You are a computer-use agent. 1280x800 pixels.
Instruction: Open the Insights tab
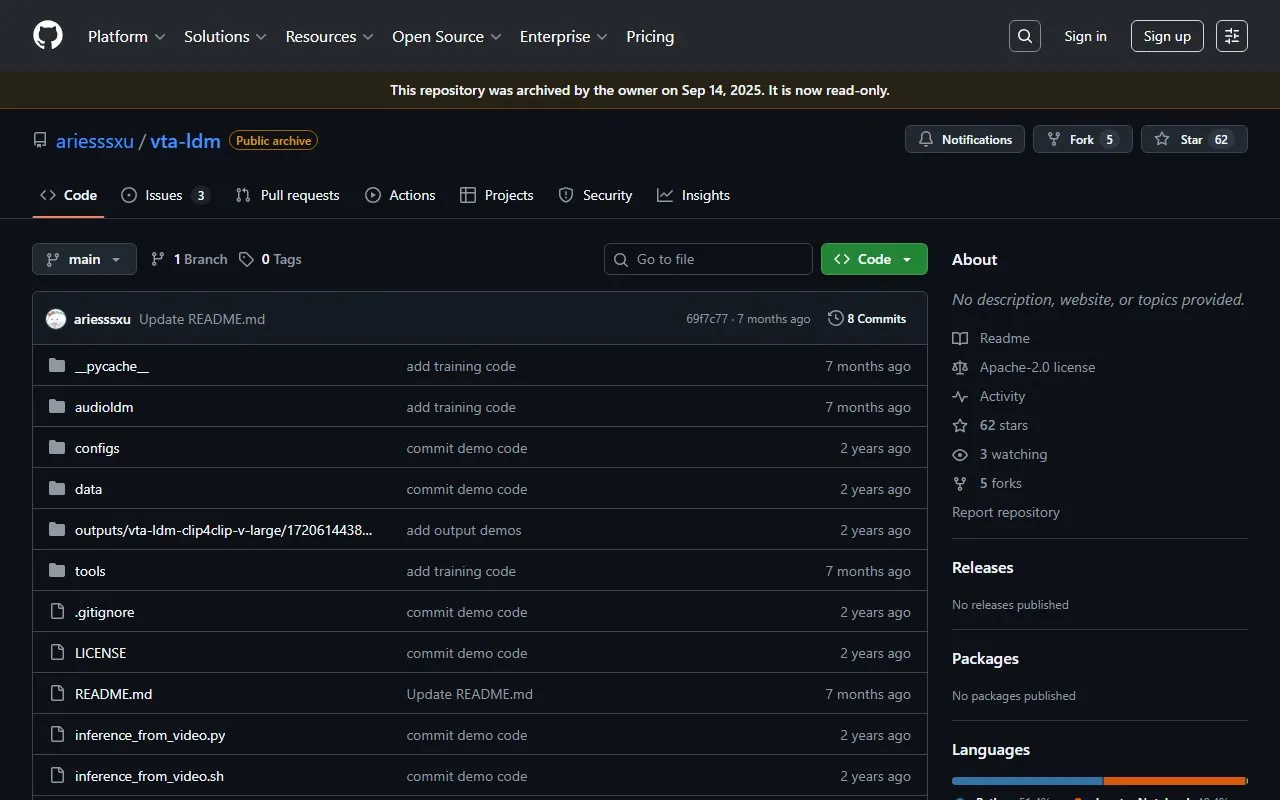pyautogui.click(x=693, y=195)
